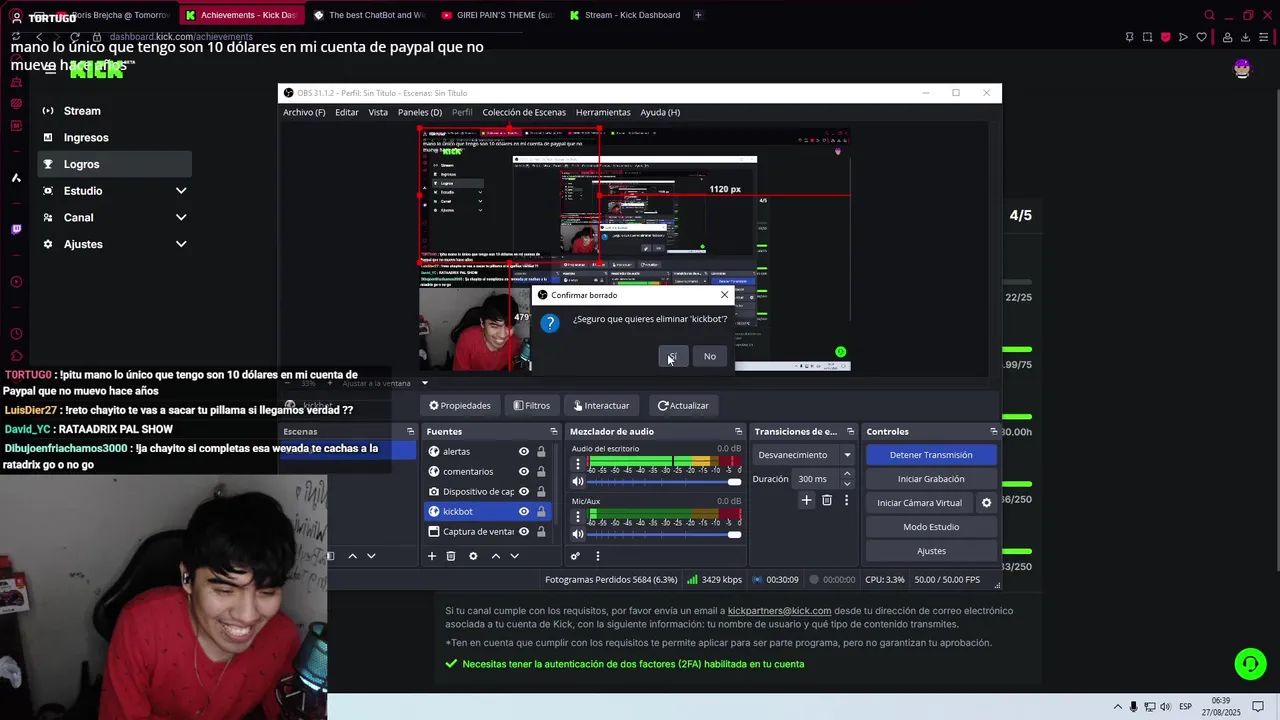Open Filtros for selected source
1280x720 pixels.
coord(532,405)
